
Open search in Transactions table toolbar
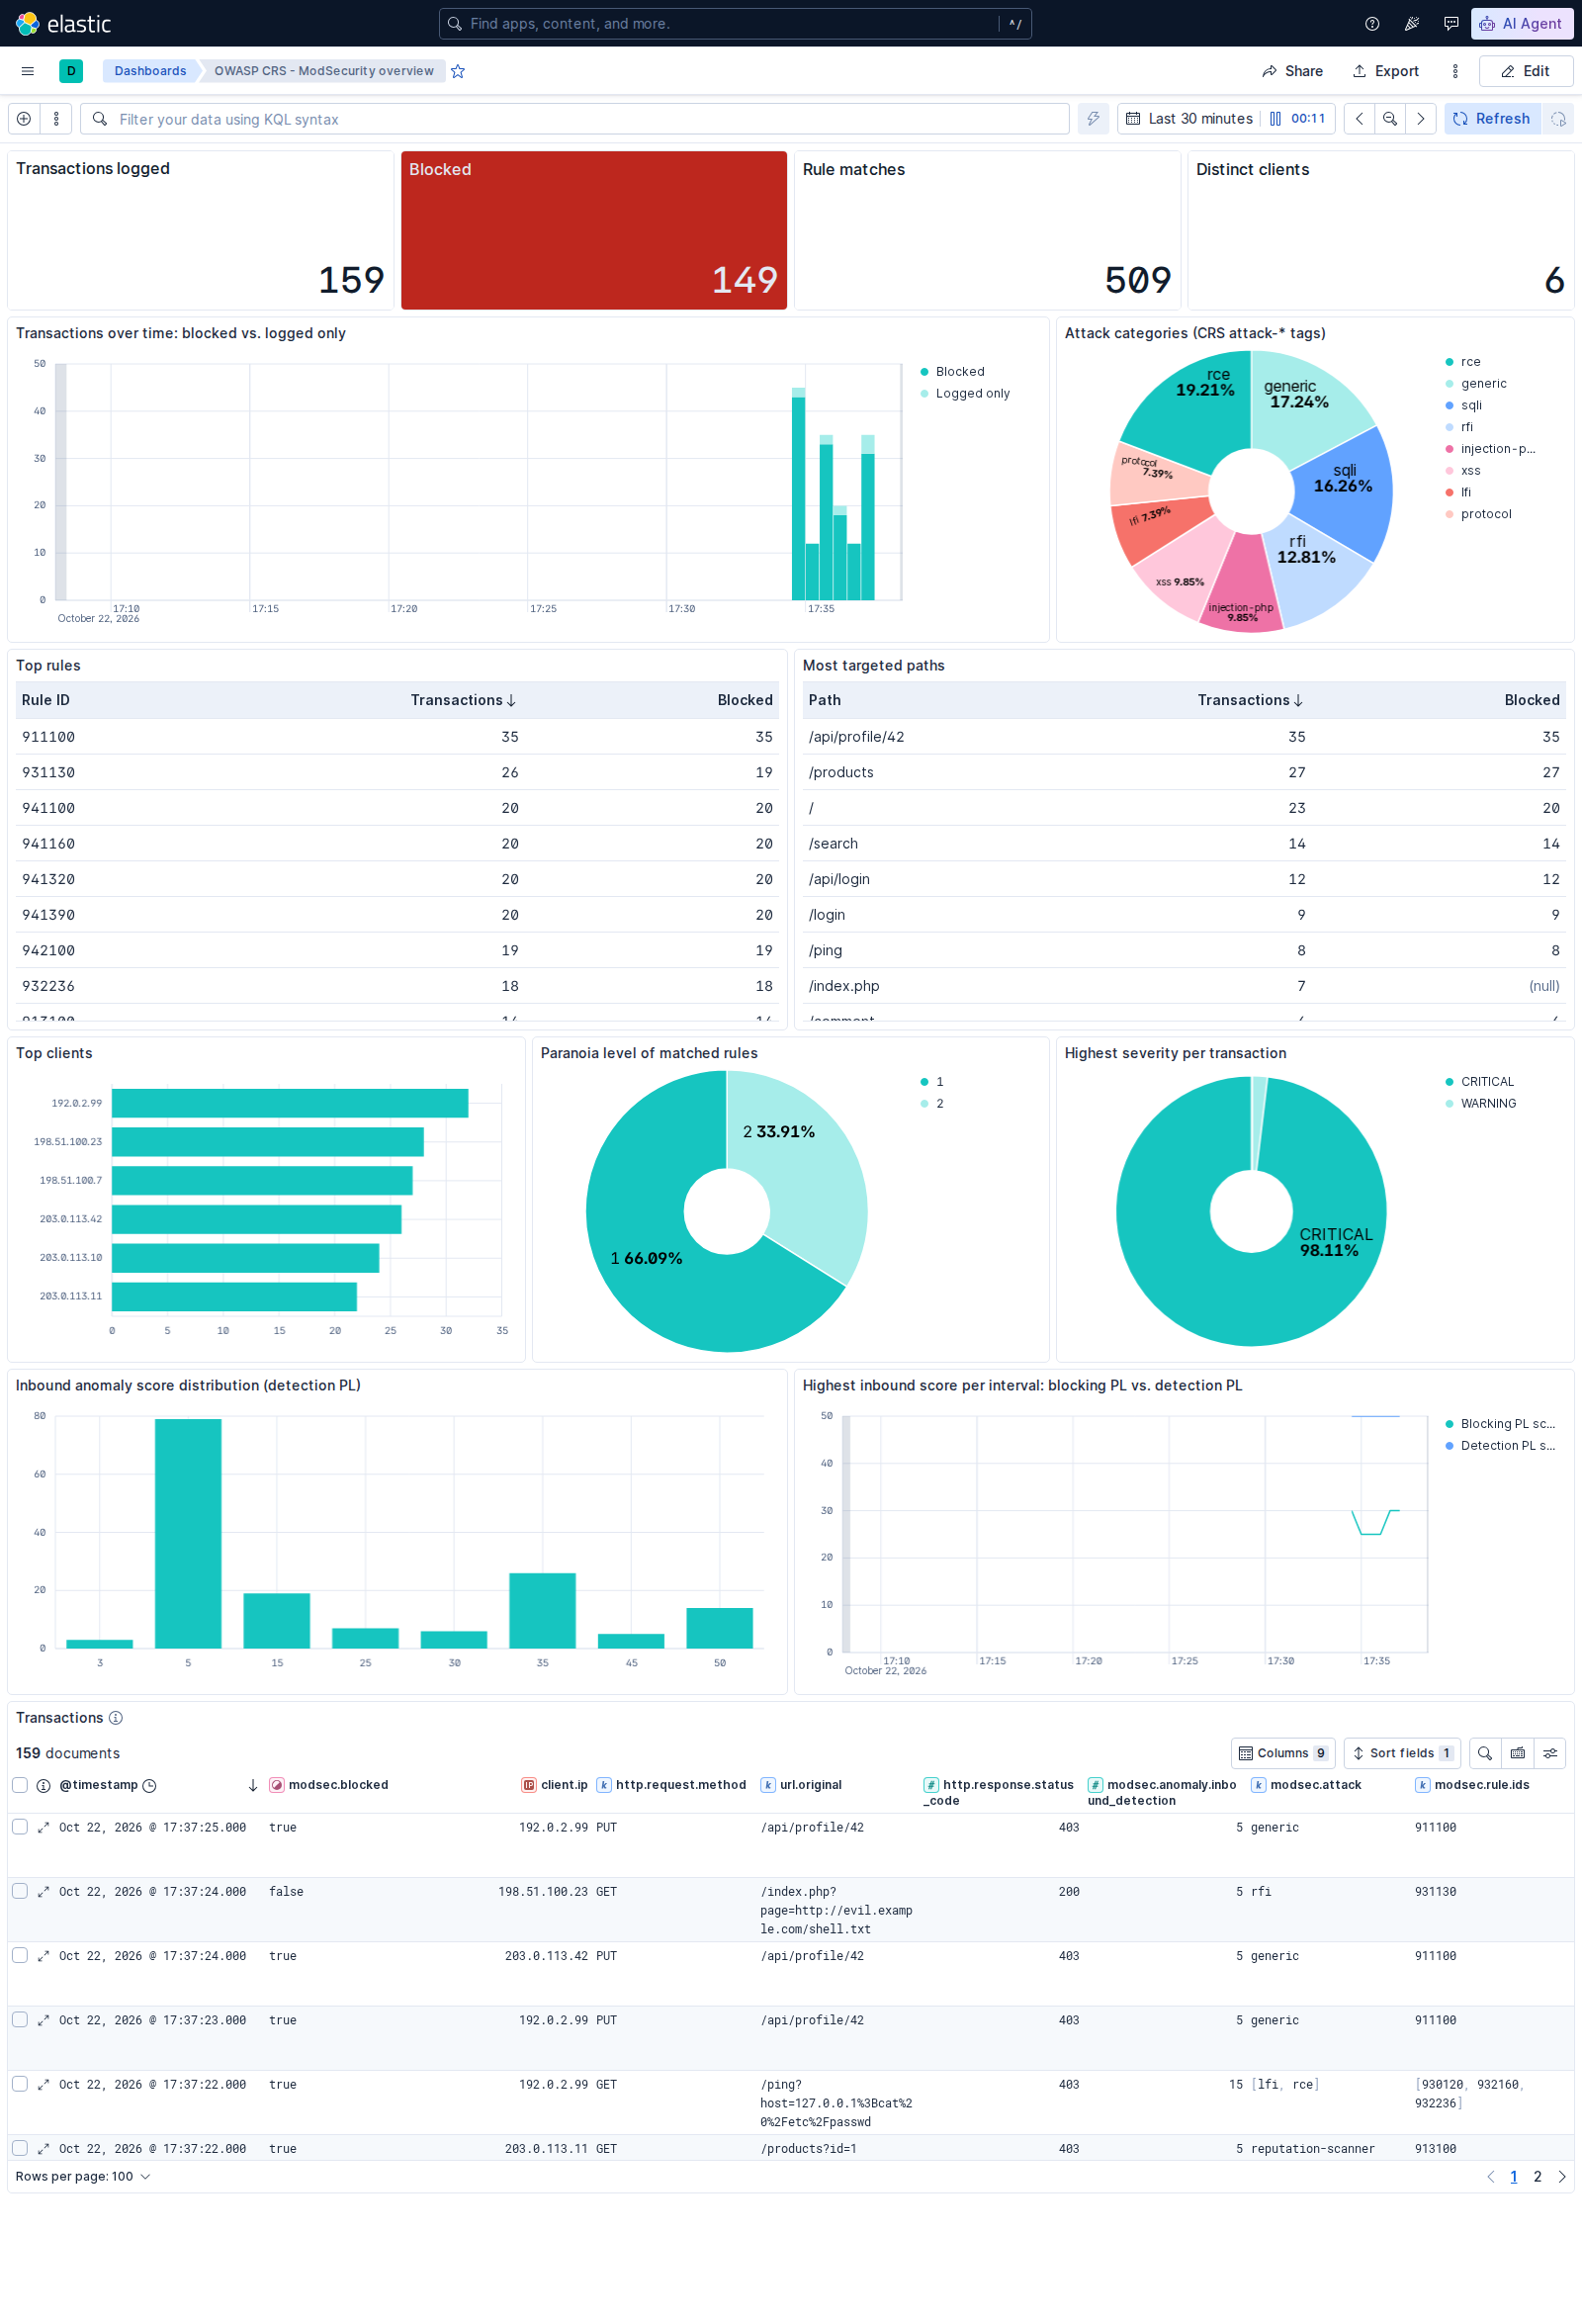coord(1485,1753)
